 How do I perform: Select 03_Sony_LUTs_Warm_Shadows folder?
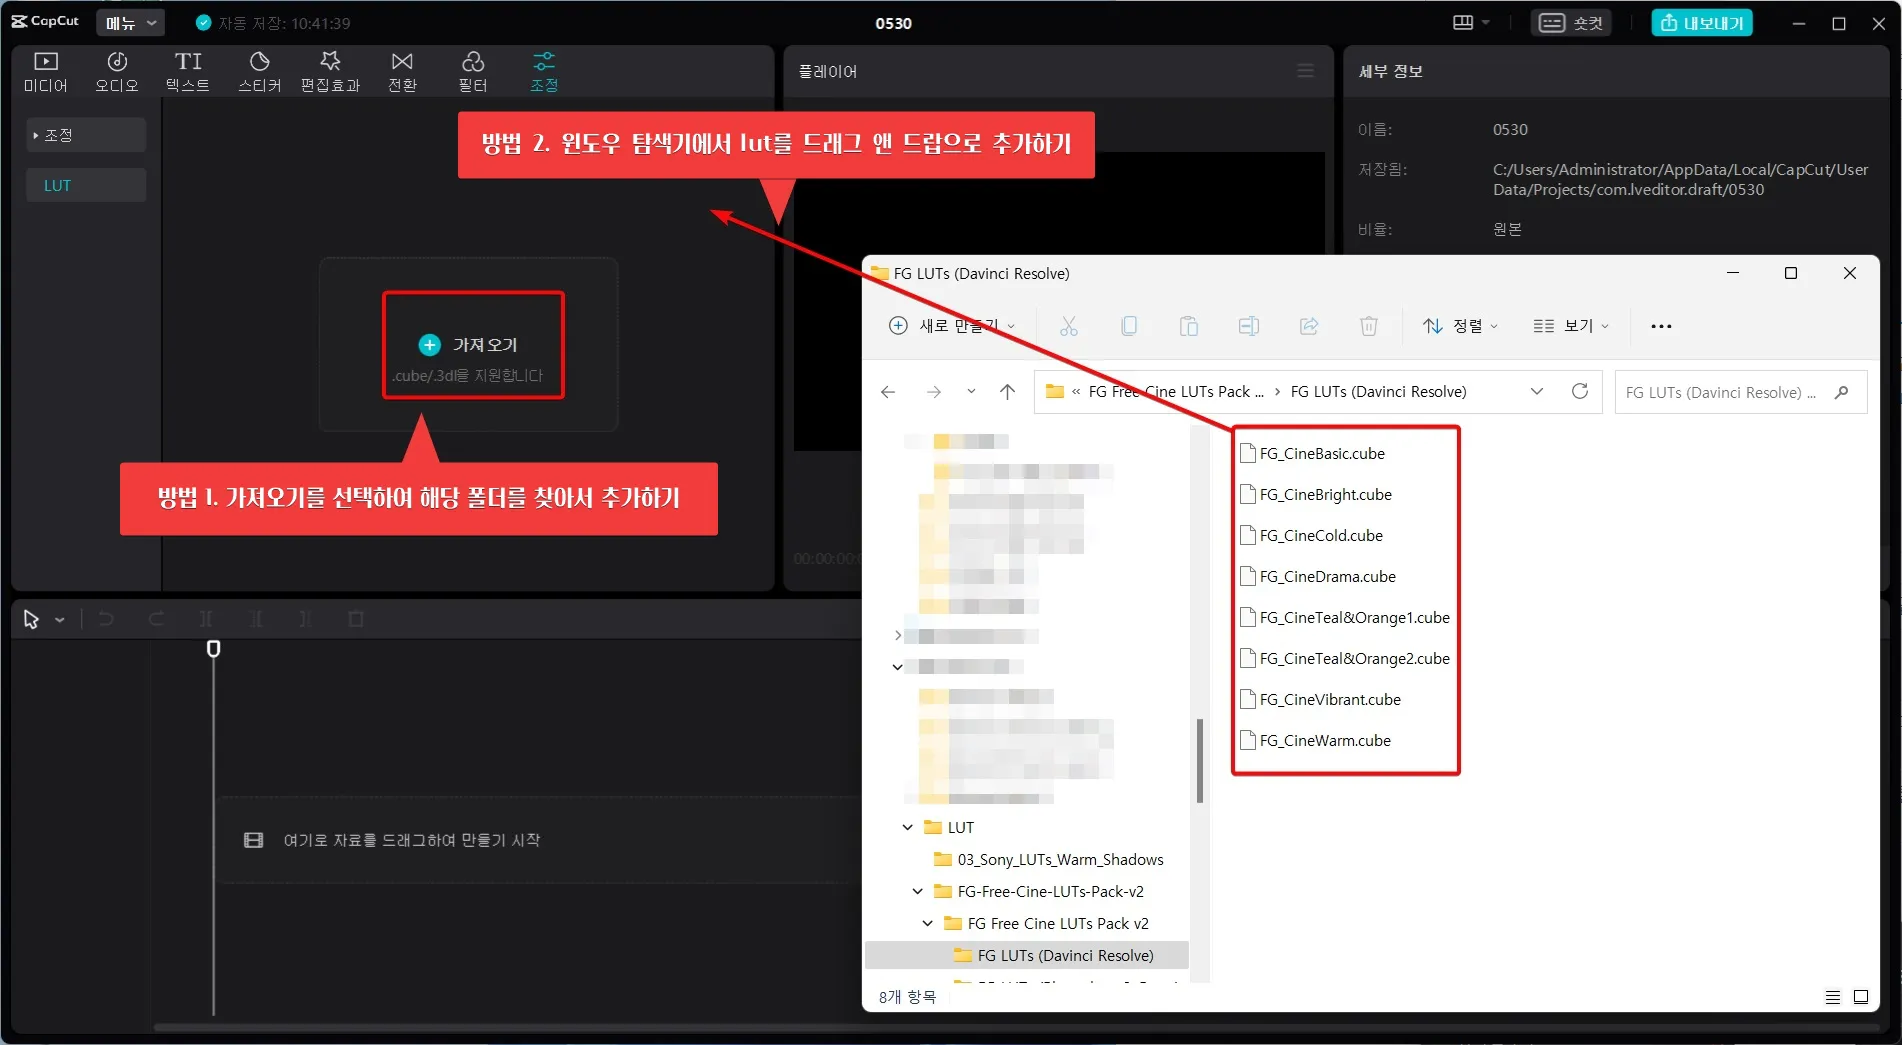(1049, 859)
